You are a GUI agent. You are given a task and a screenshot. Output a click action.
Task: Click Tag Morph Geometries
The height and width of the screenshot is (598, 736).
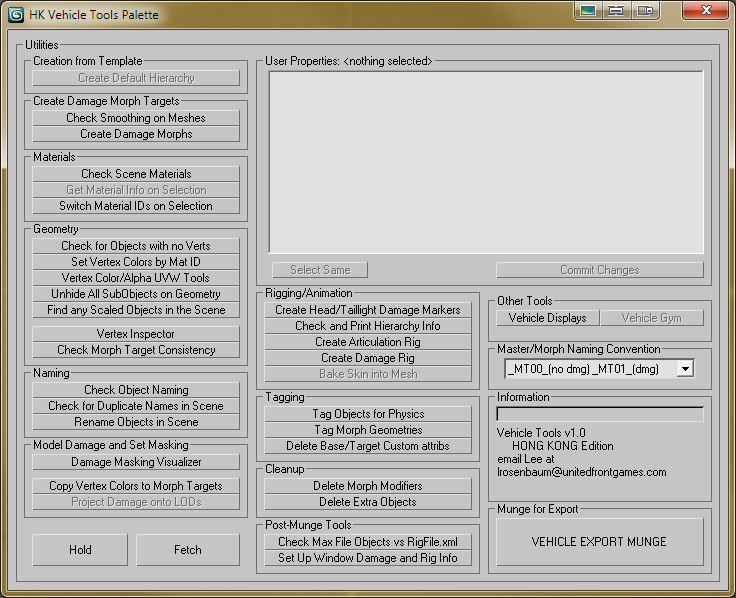[x=368, y=430]
